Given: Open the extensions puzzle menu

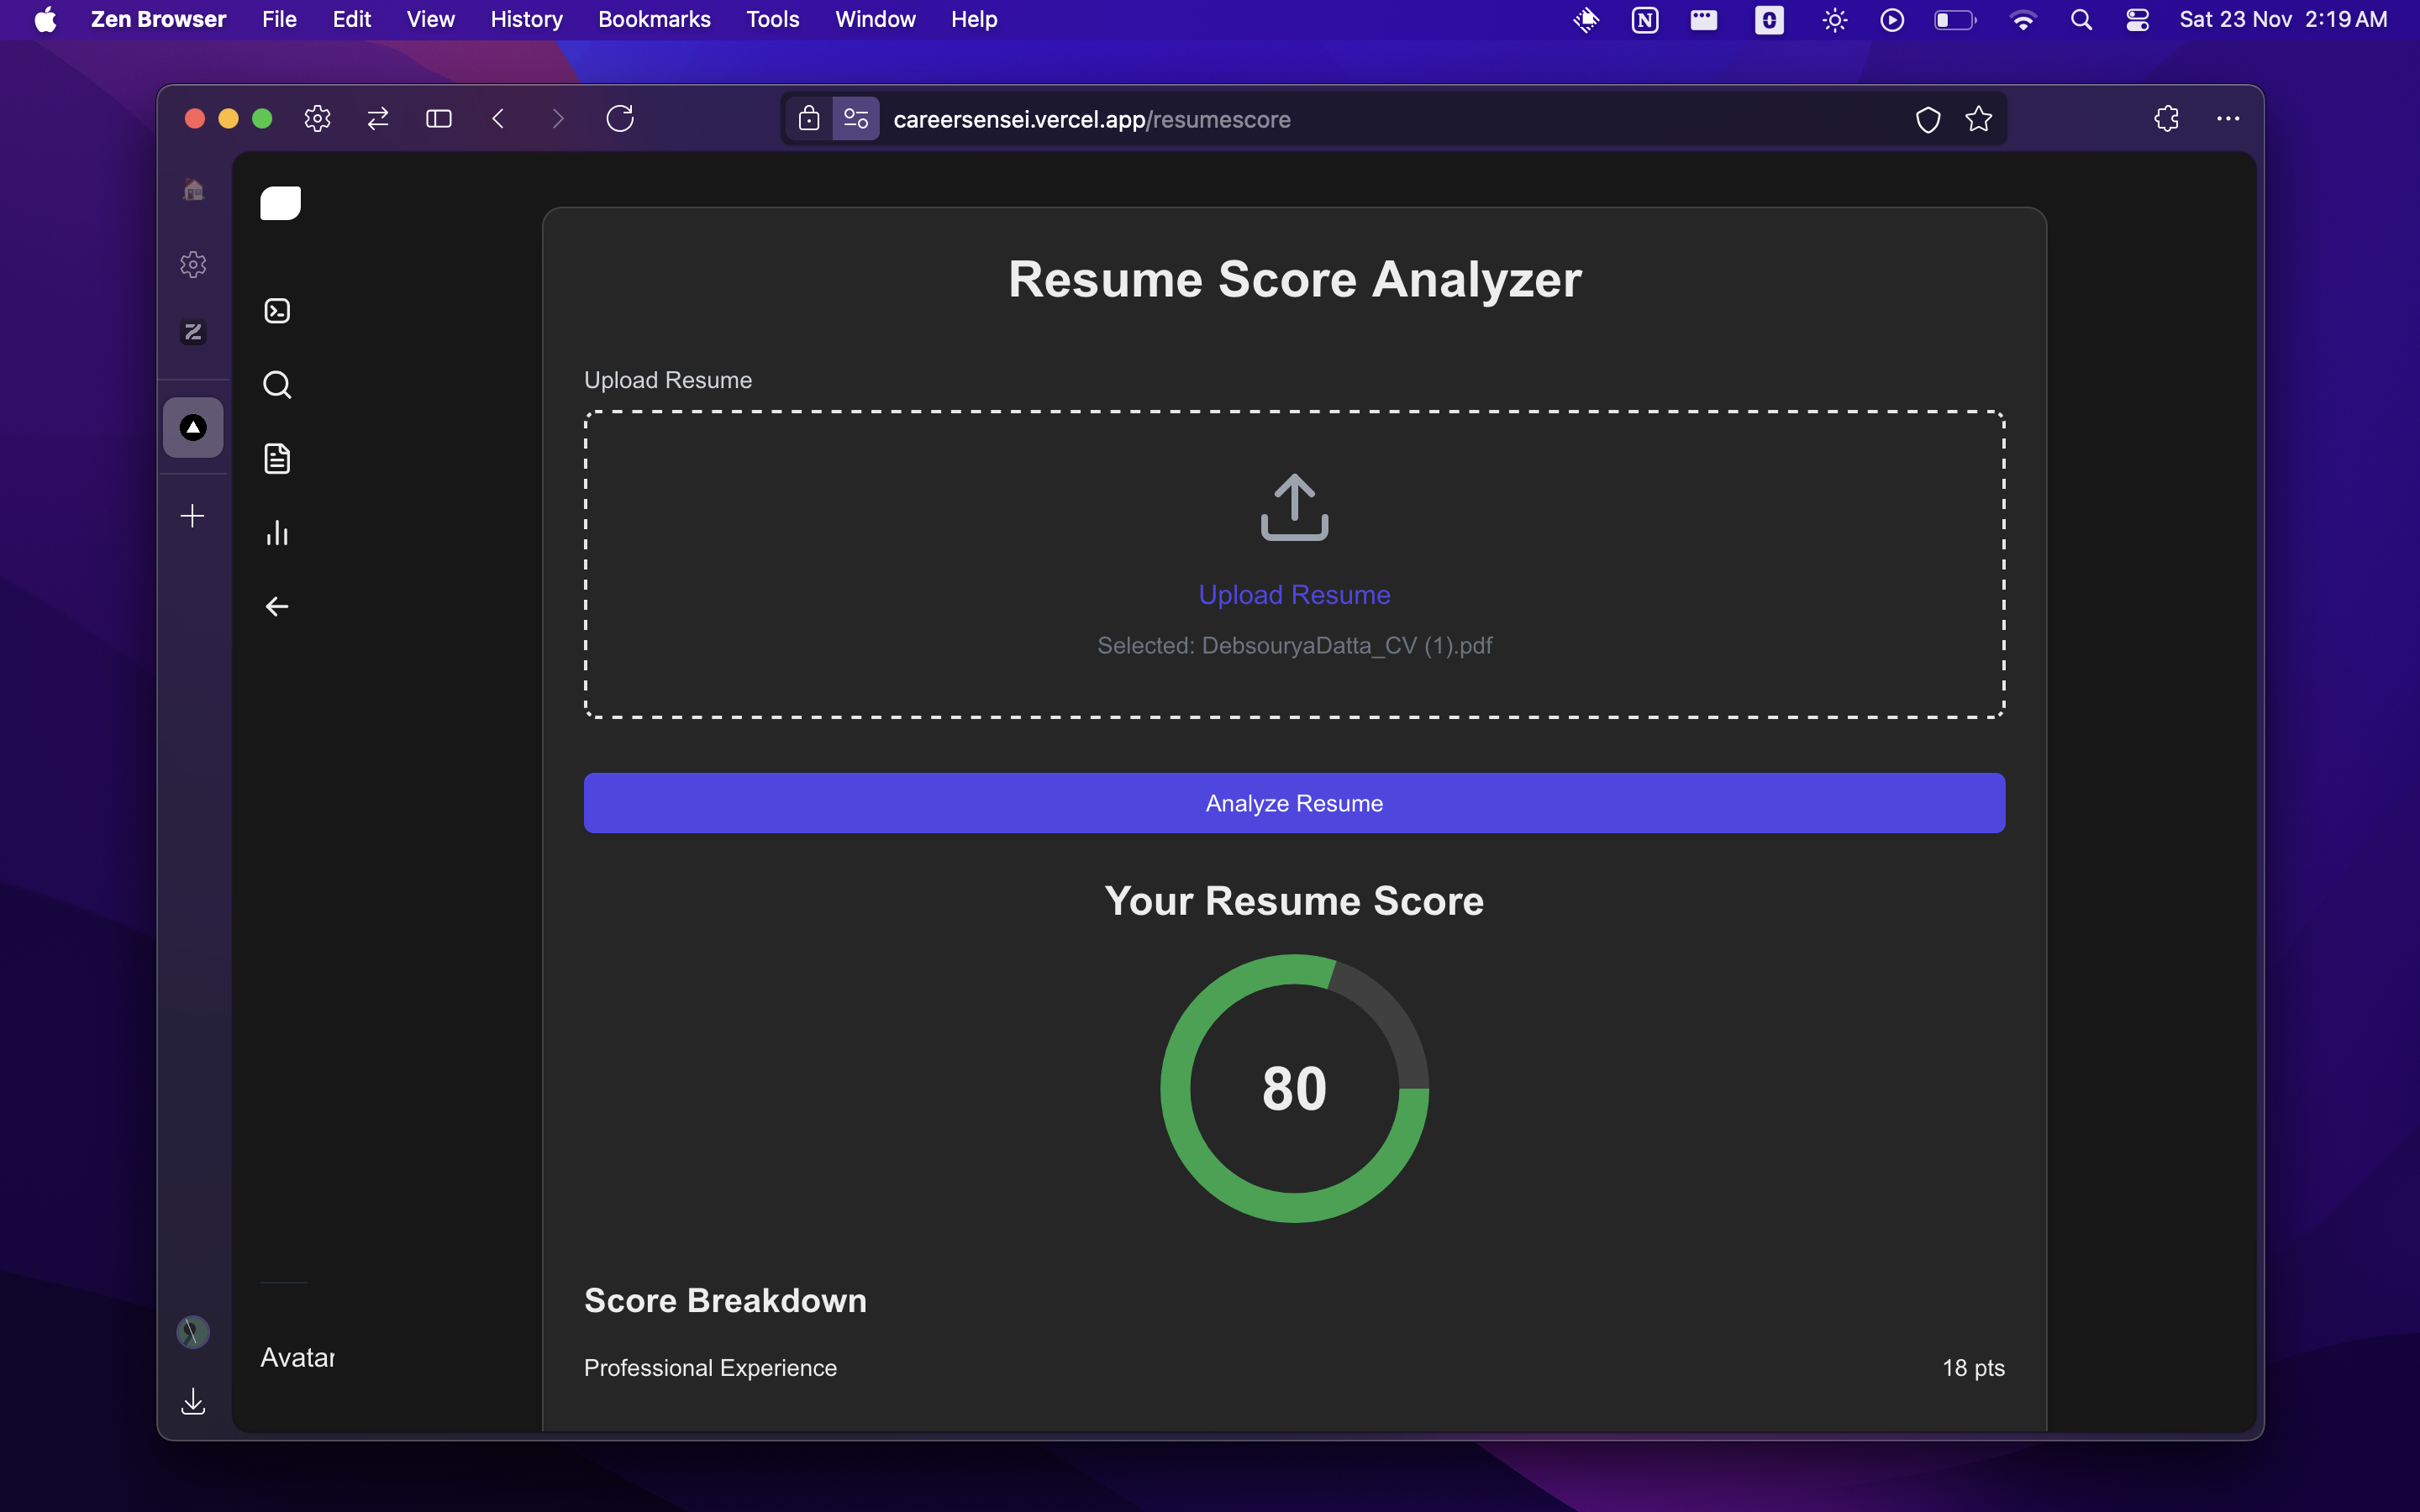Looking at the screenshot, I should coord(2166,119).
